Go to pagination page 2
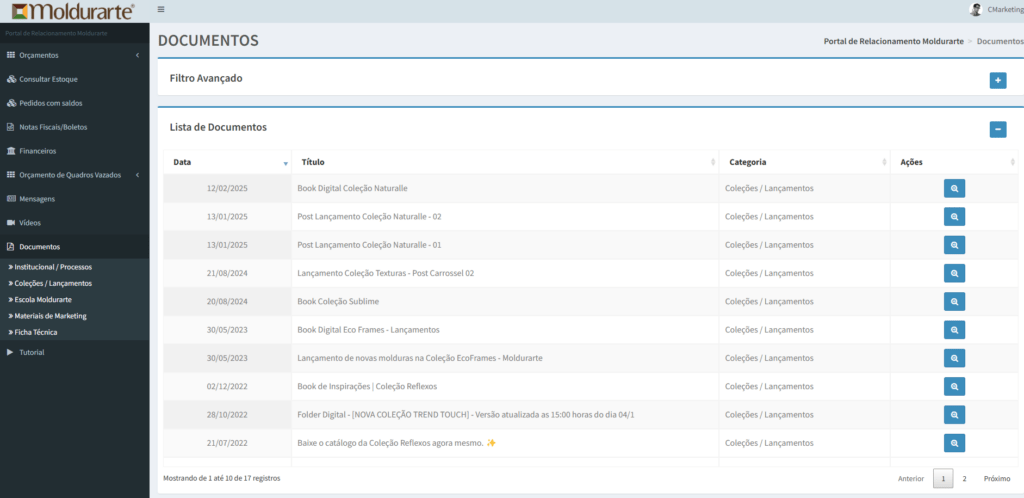 (964, 478)
